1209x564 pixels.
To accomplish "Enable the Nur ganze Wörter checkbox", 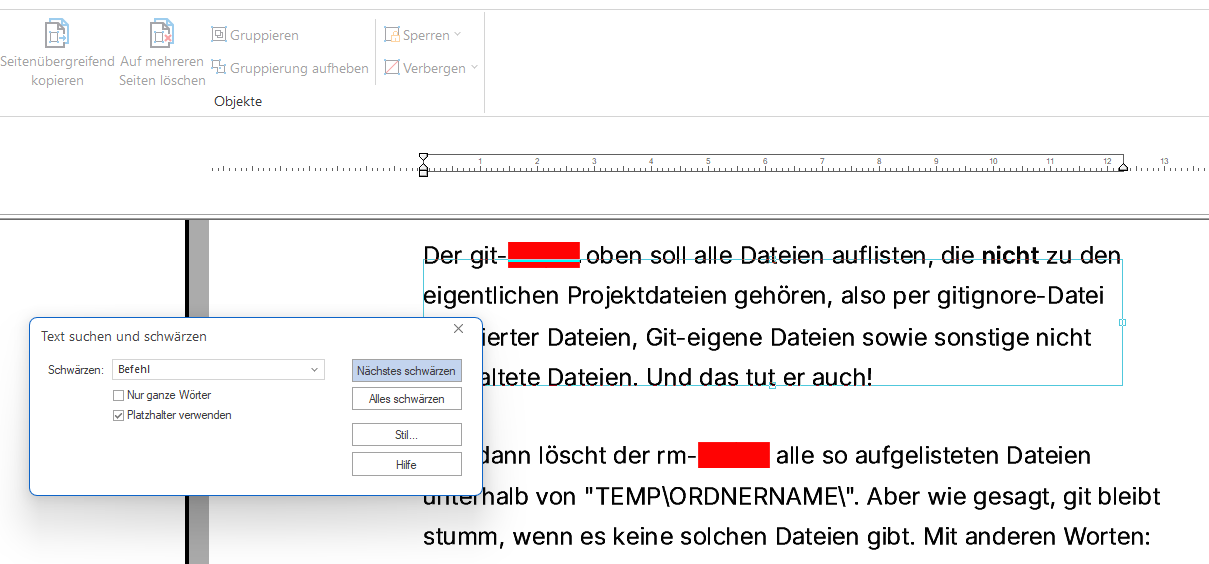I will click(119, 396).
